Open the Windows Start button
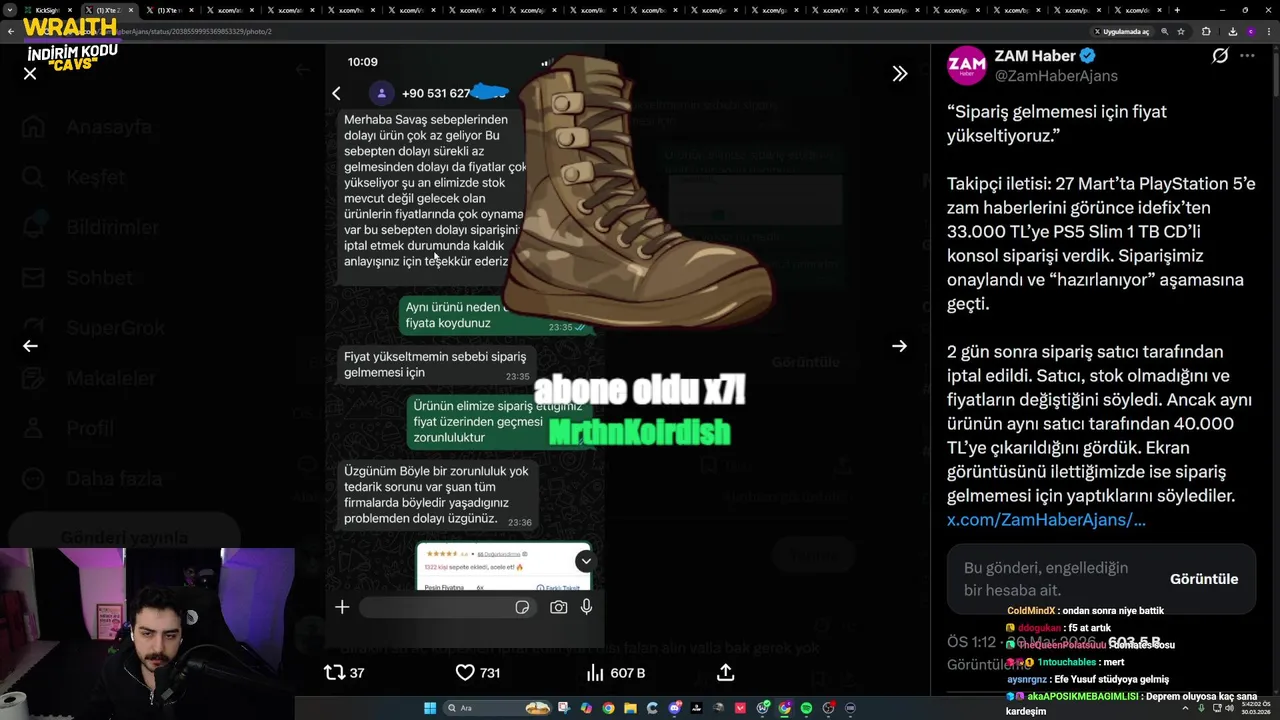The image size is (1280, 720). coord(430,708)
